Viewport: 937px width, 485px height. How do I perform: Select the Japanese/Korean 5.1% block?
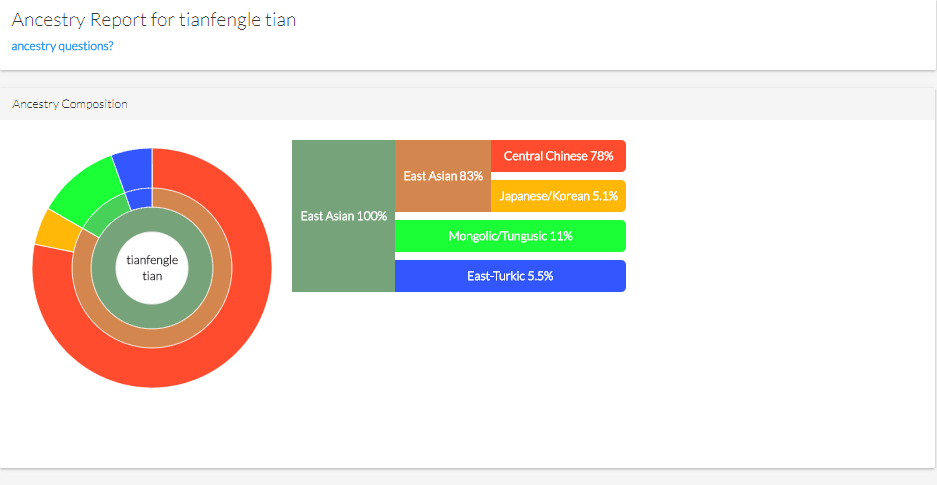pos(558,196)
